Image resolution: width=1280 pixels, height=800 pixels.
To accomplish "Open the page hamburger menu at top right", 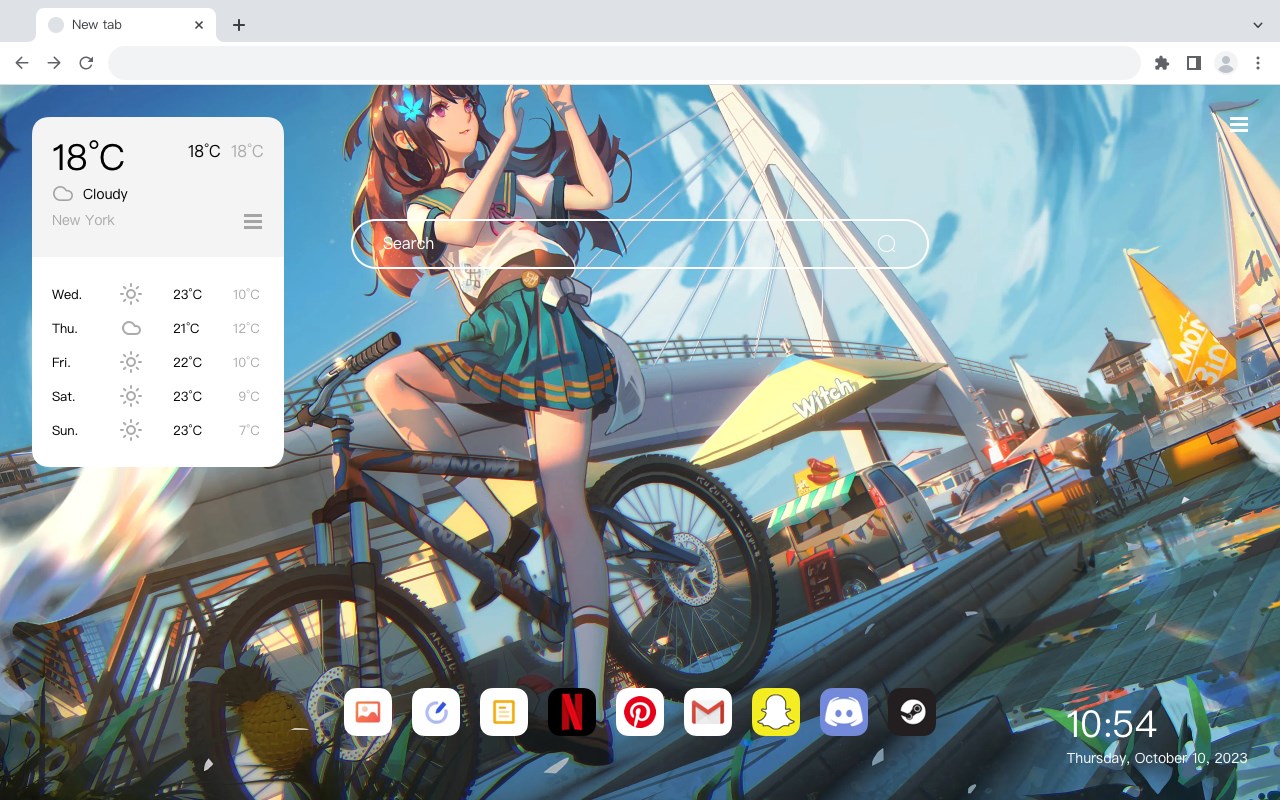I will [x=1239, y=124].
